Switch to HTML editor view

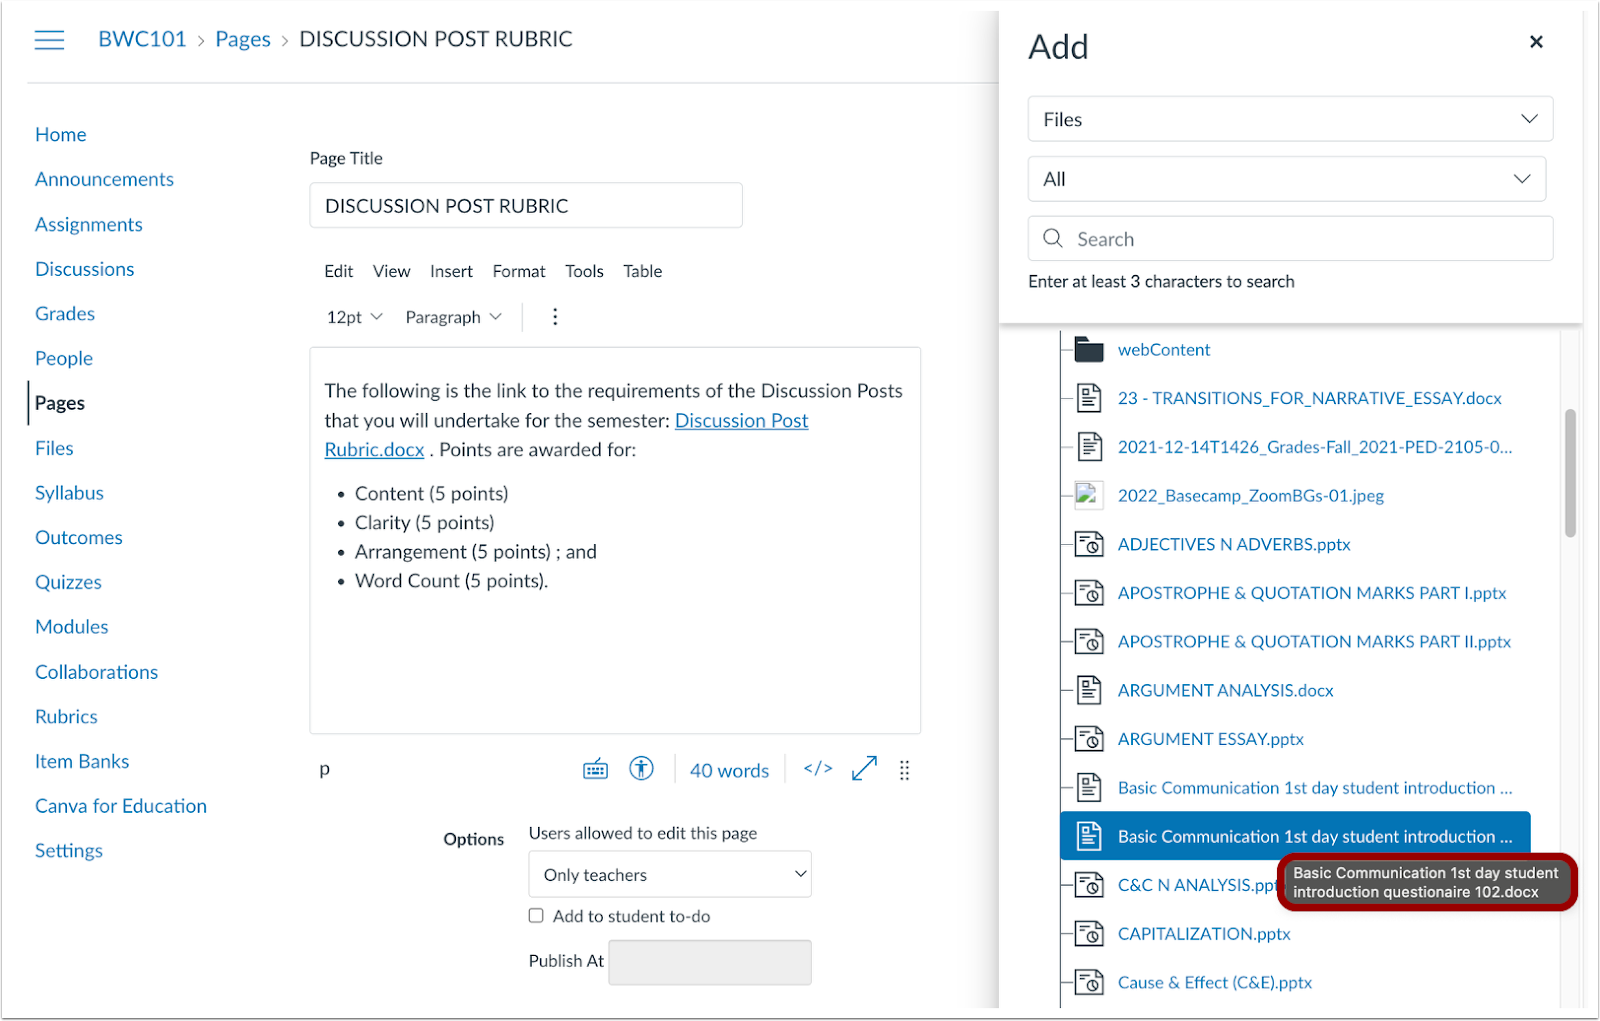pos(818,768)
